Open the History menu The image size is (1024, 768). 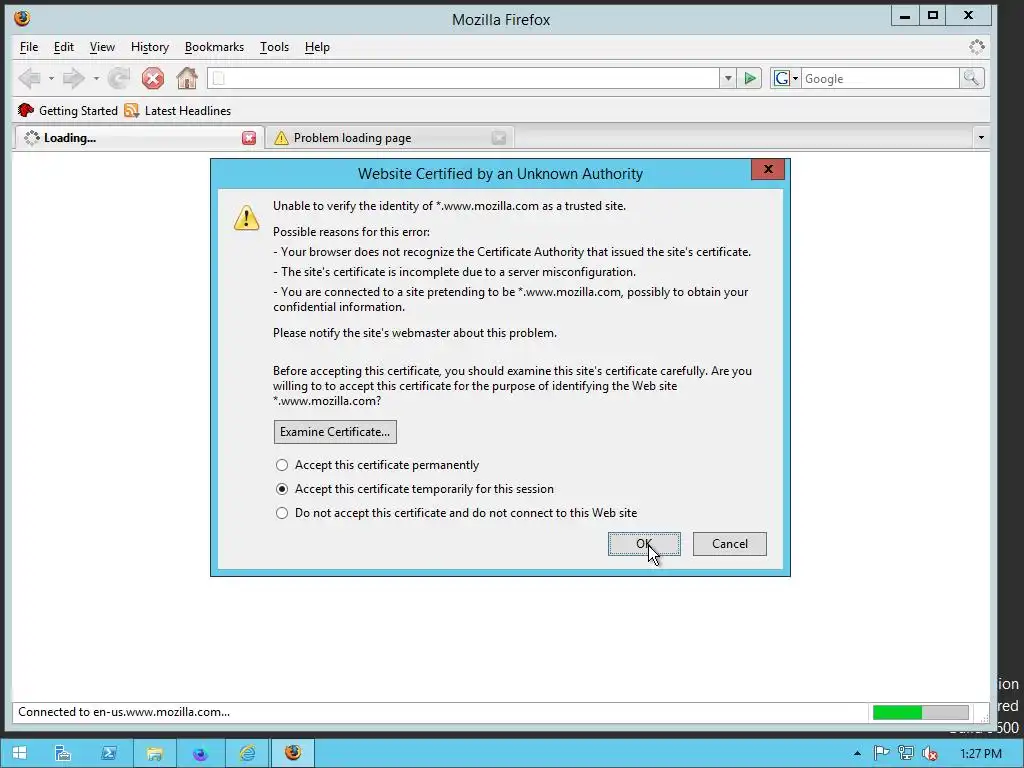[x=150, y=47]
